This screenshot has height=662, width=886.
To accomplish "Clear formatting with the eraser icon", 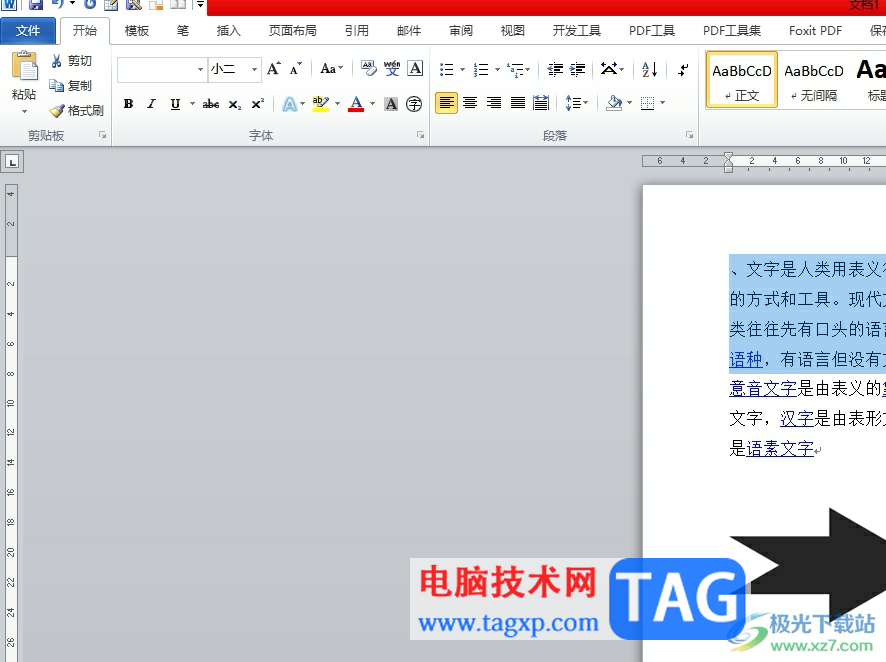I will tap(368, 69).
